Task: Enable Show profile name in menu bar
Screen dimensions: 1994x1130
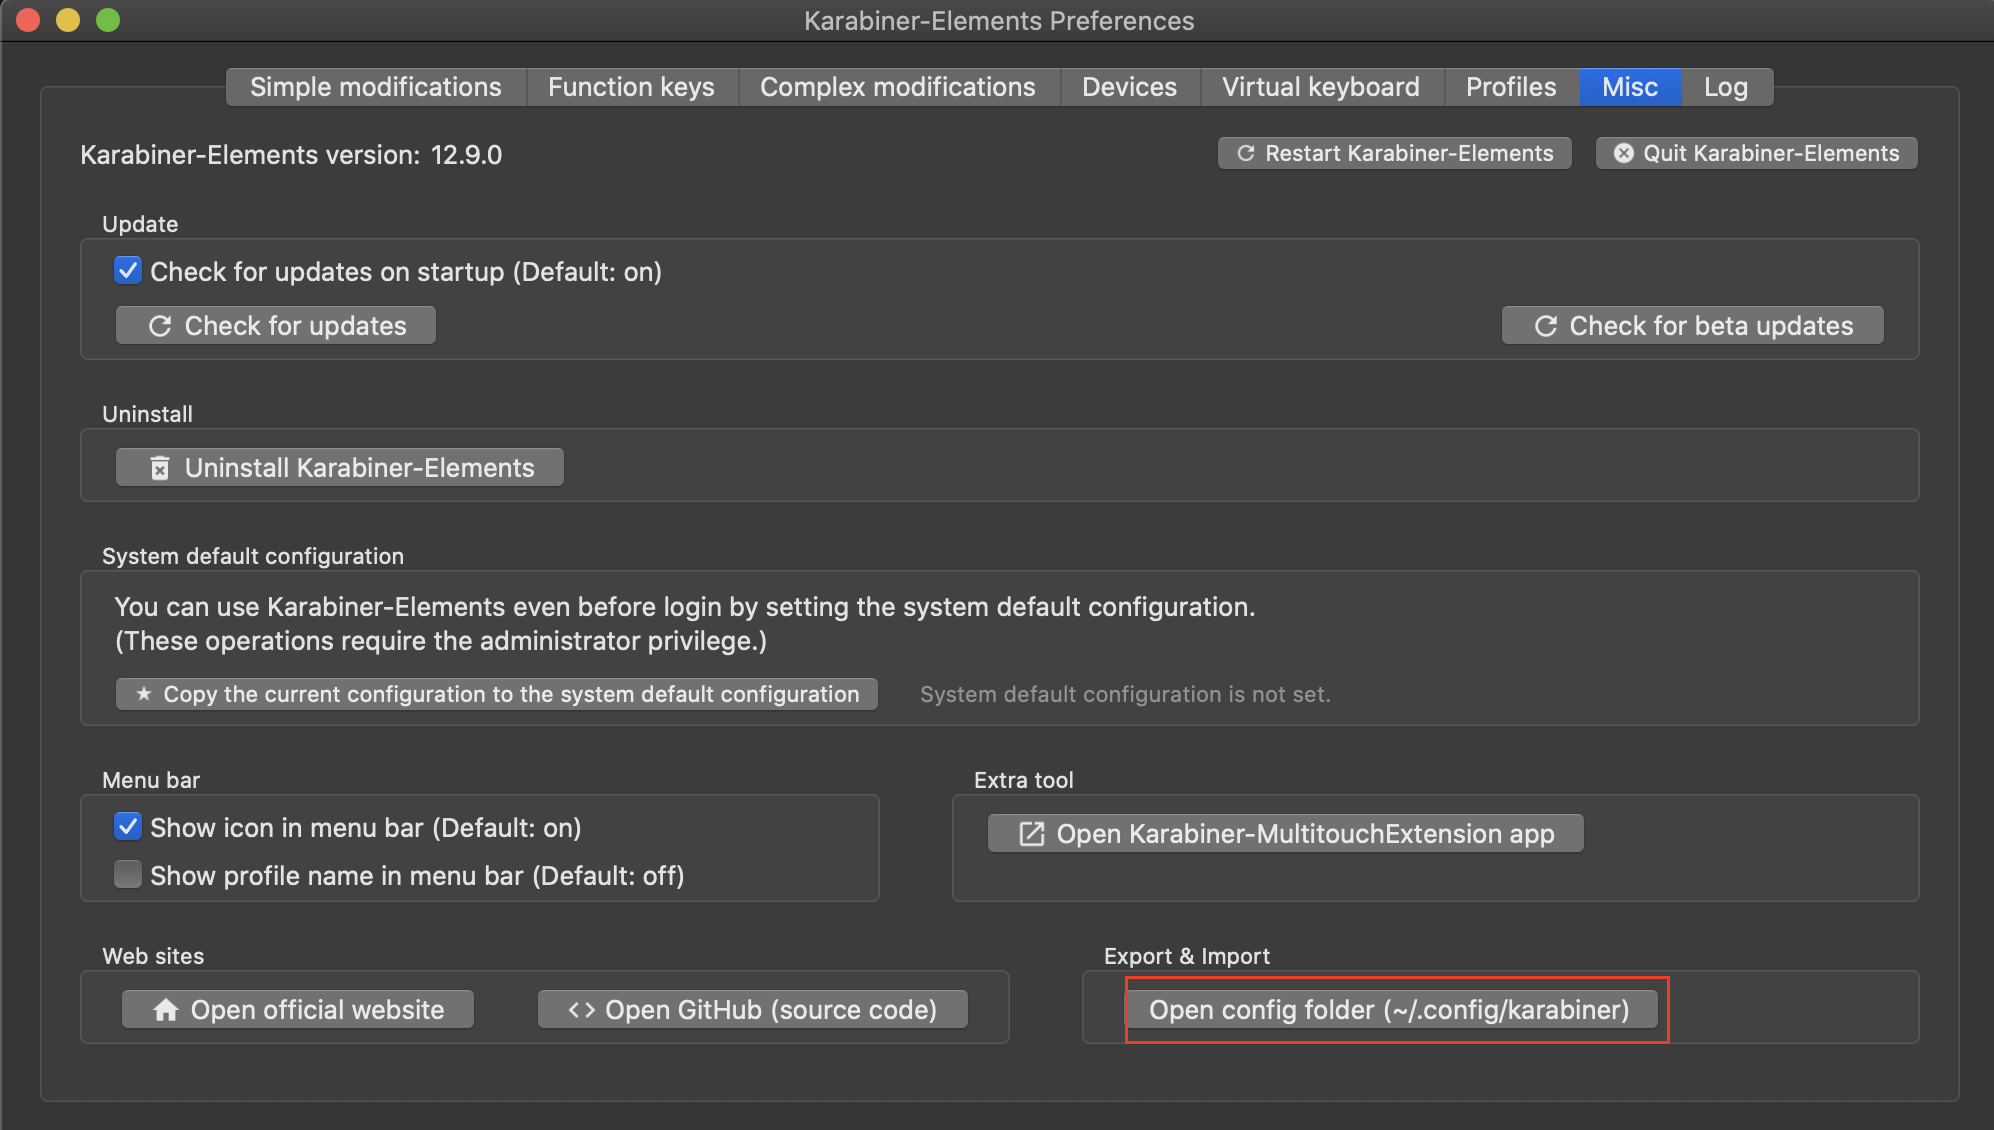Action: (128, 875)
